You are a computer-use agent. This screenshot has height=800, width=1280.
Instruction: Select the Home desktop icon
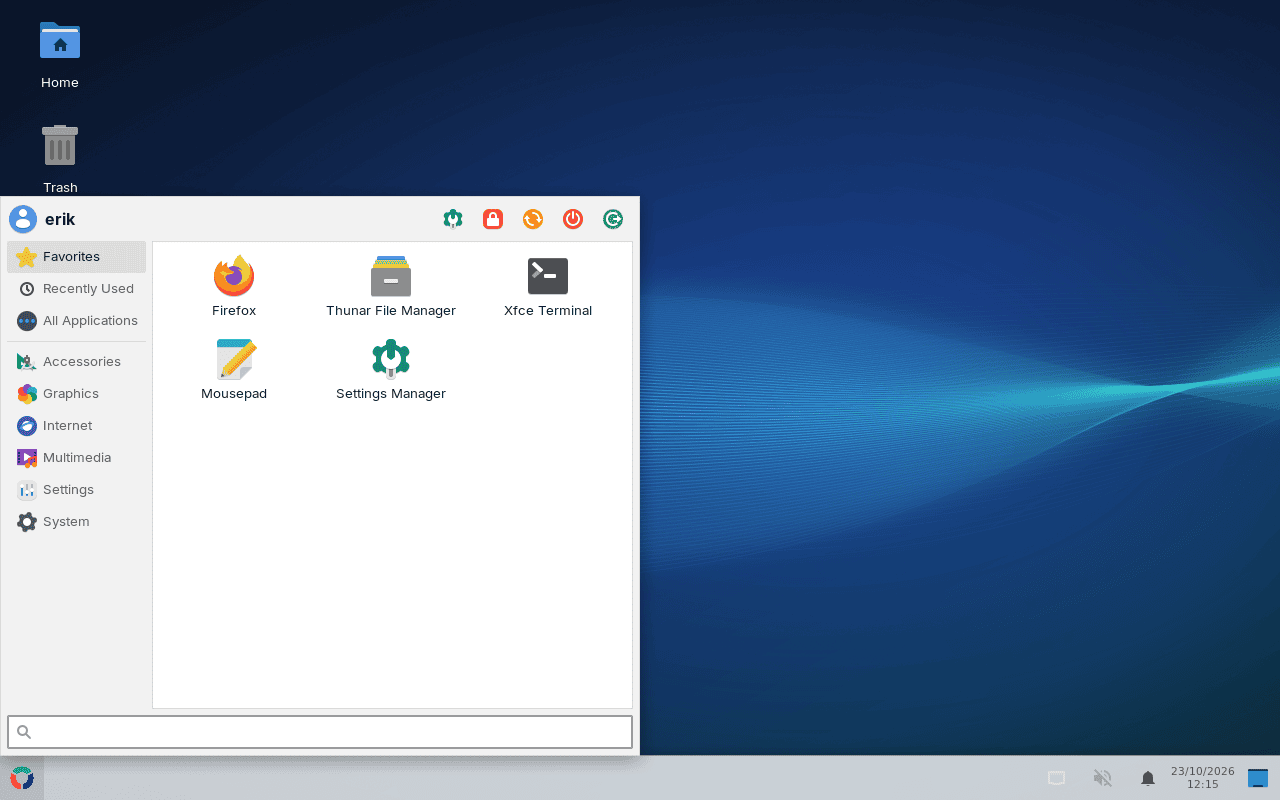pos(60,55)
